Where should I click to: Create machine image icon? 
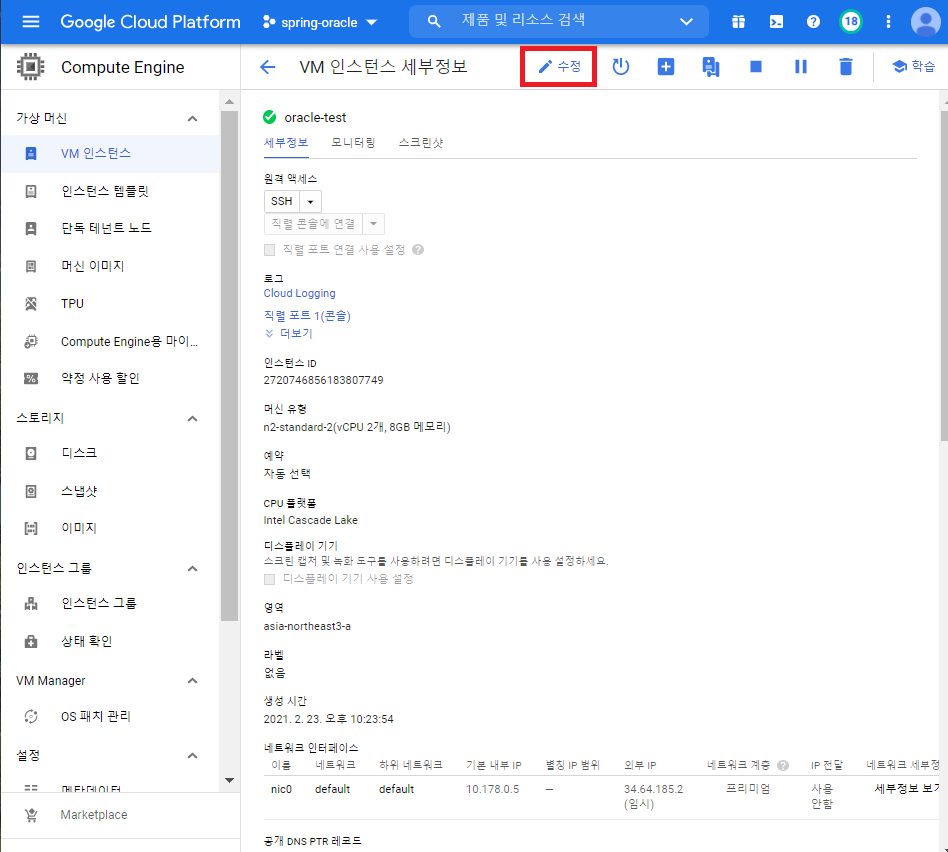click(x=710, y=67)
